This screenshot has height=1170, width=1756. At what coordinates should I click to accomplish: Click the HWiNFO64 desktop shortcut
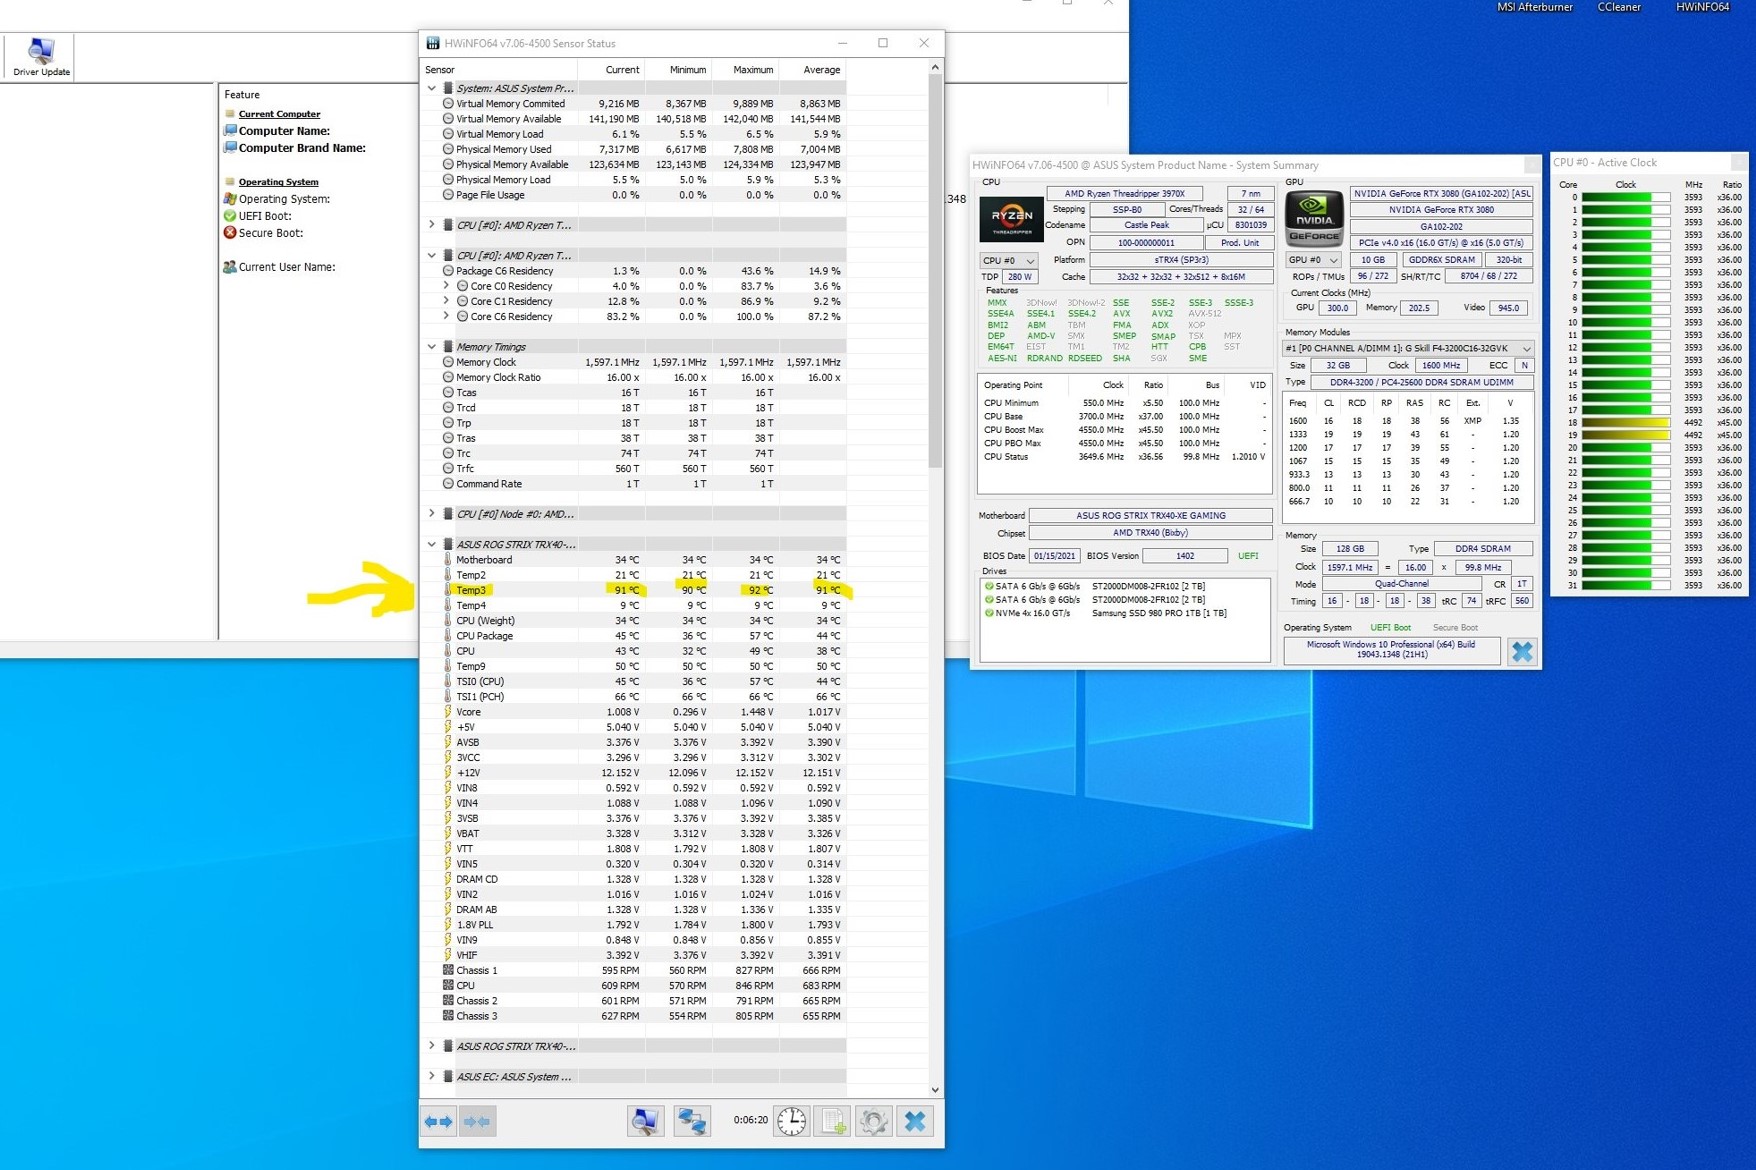pos(1702,7)
